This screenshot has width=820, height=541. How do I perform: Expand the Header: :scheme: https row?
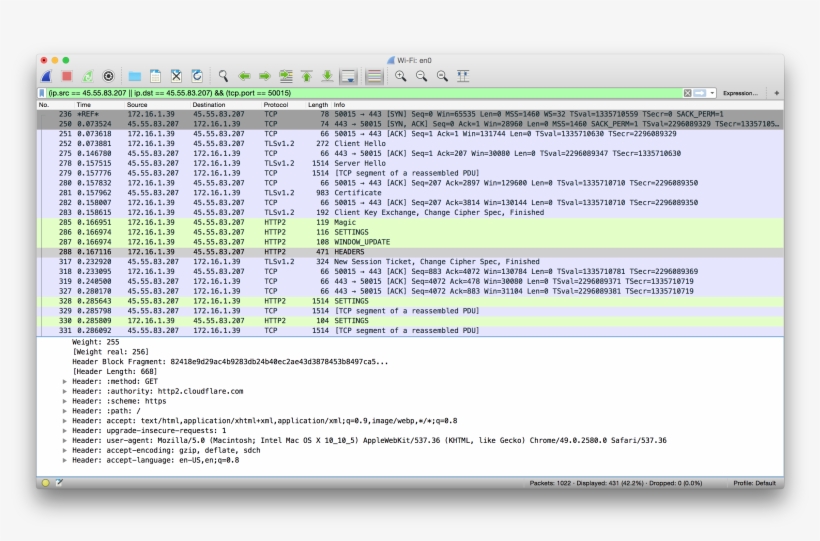[x=65, y=401]
